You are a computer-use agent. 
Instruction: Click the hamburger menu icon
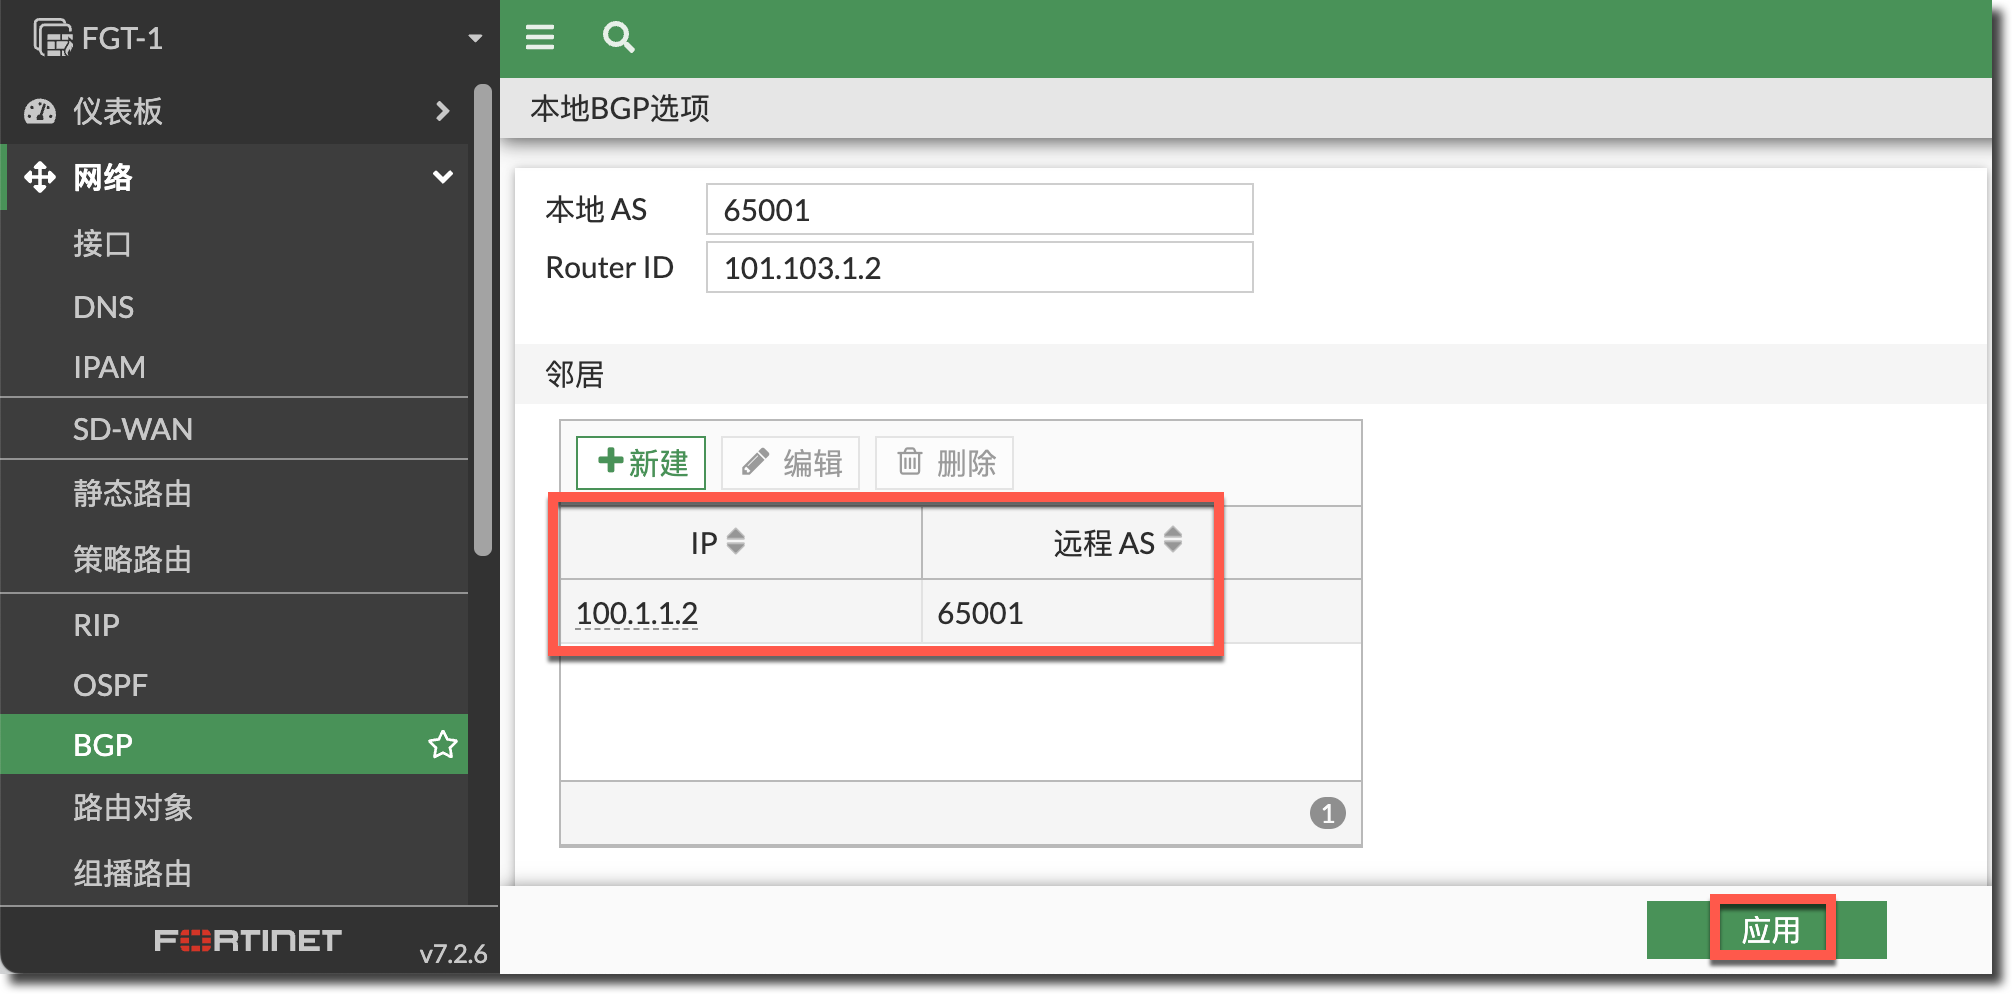pos(540,38)
